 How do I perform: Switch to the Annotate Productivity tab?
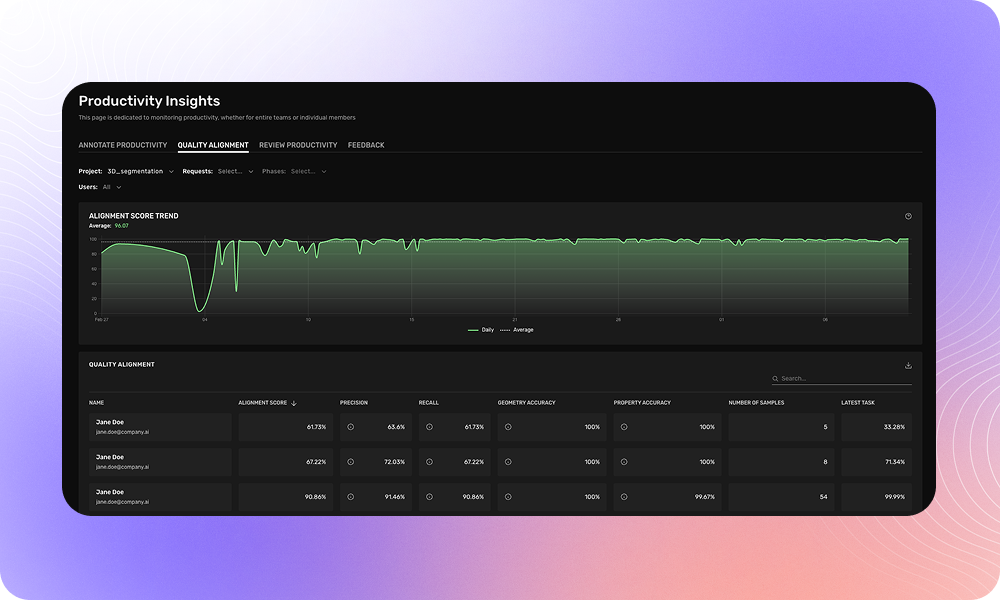122,144
